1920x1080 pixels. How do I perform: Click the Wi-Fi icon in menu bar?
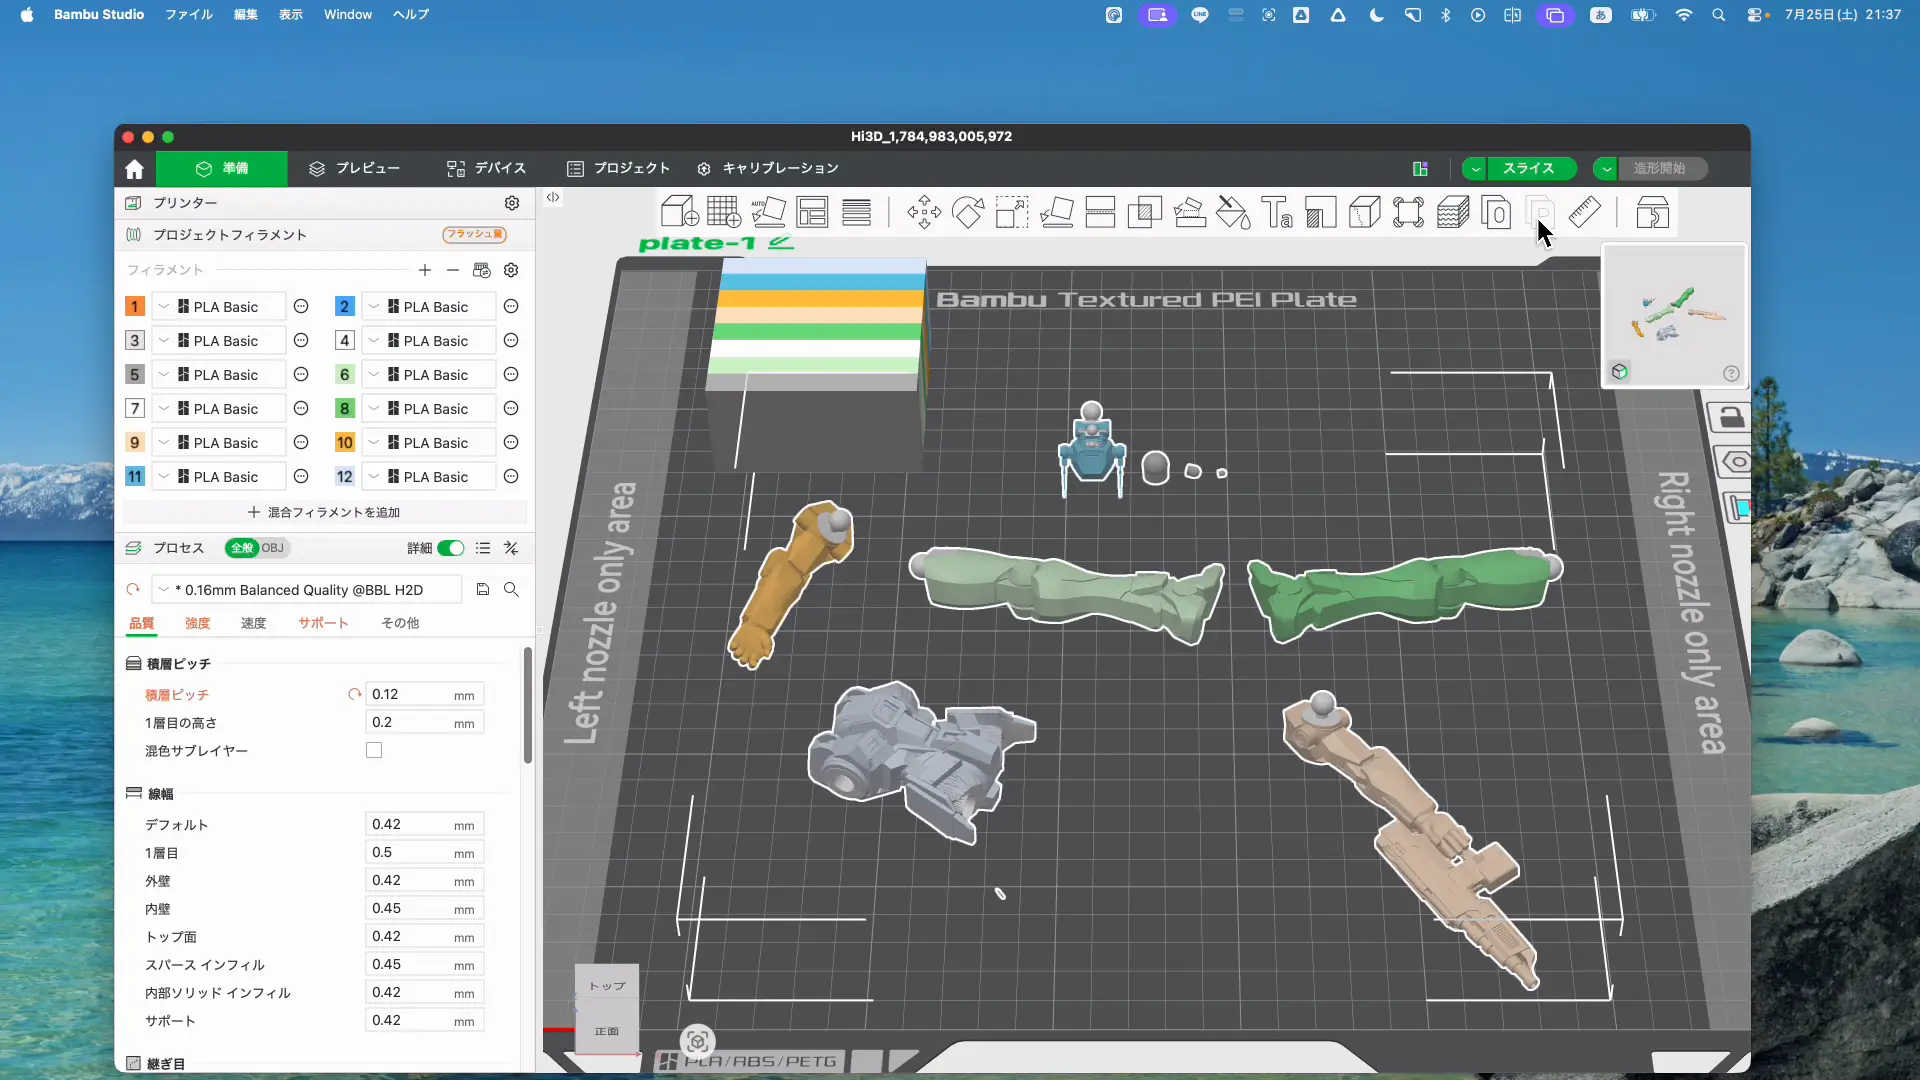click(x=1684, y=14)
